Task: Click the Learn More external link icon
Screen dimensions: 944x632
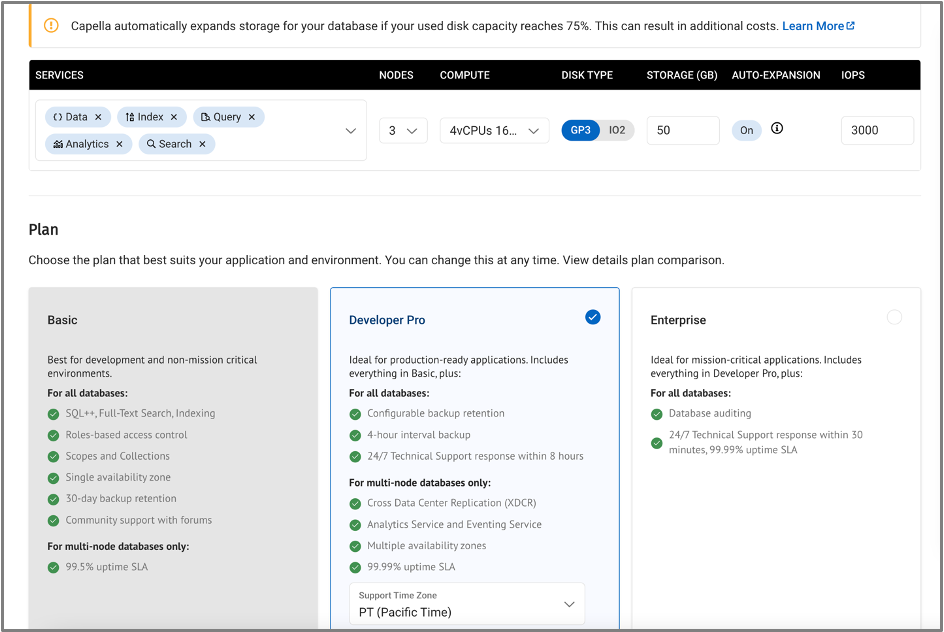Action: pyautogui.click(x=851, y=26)
